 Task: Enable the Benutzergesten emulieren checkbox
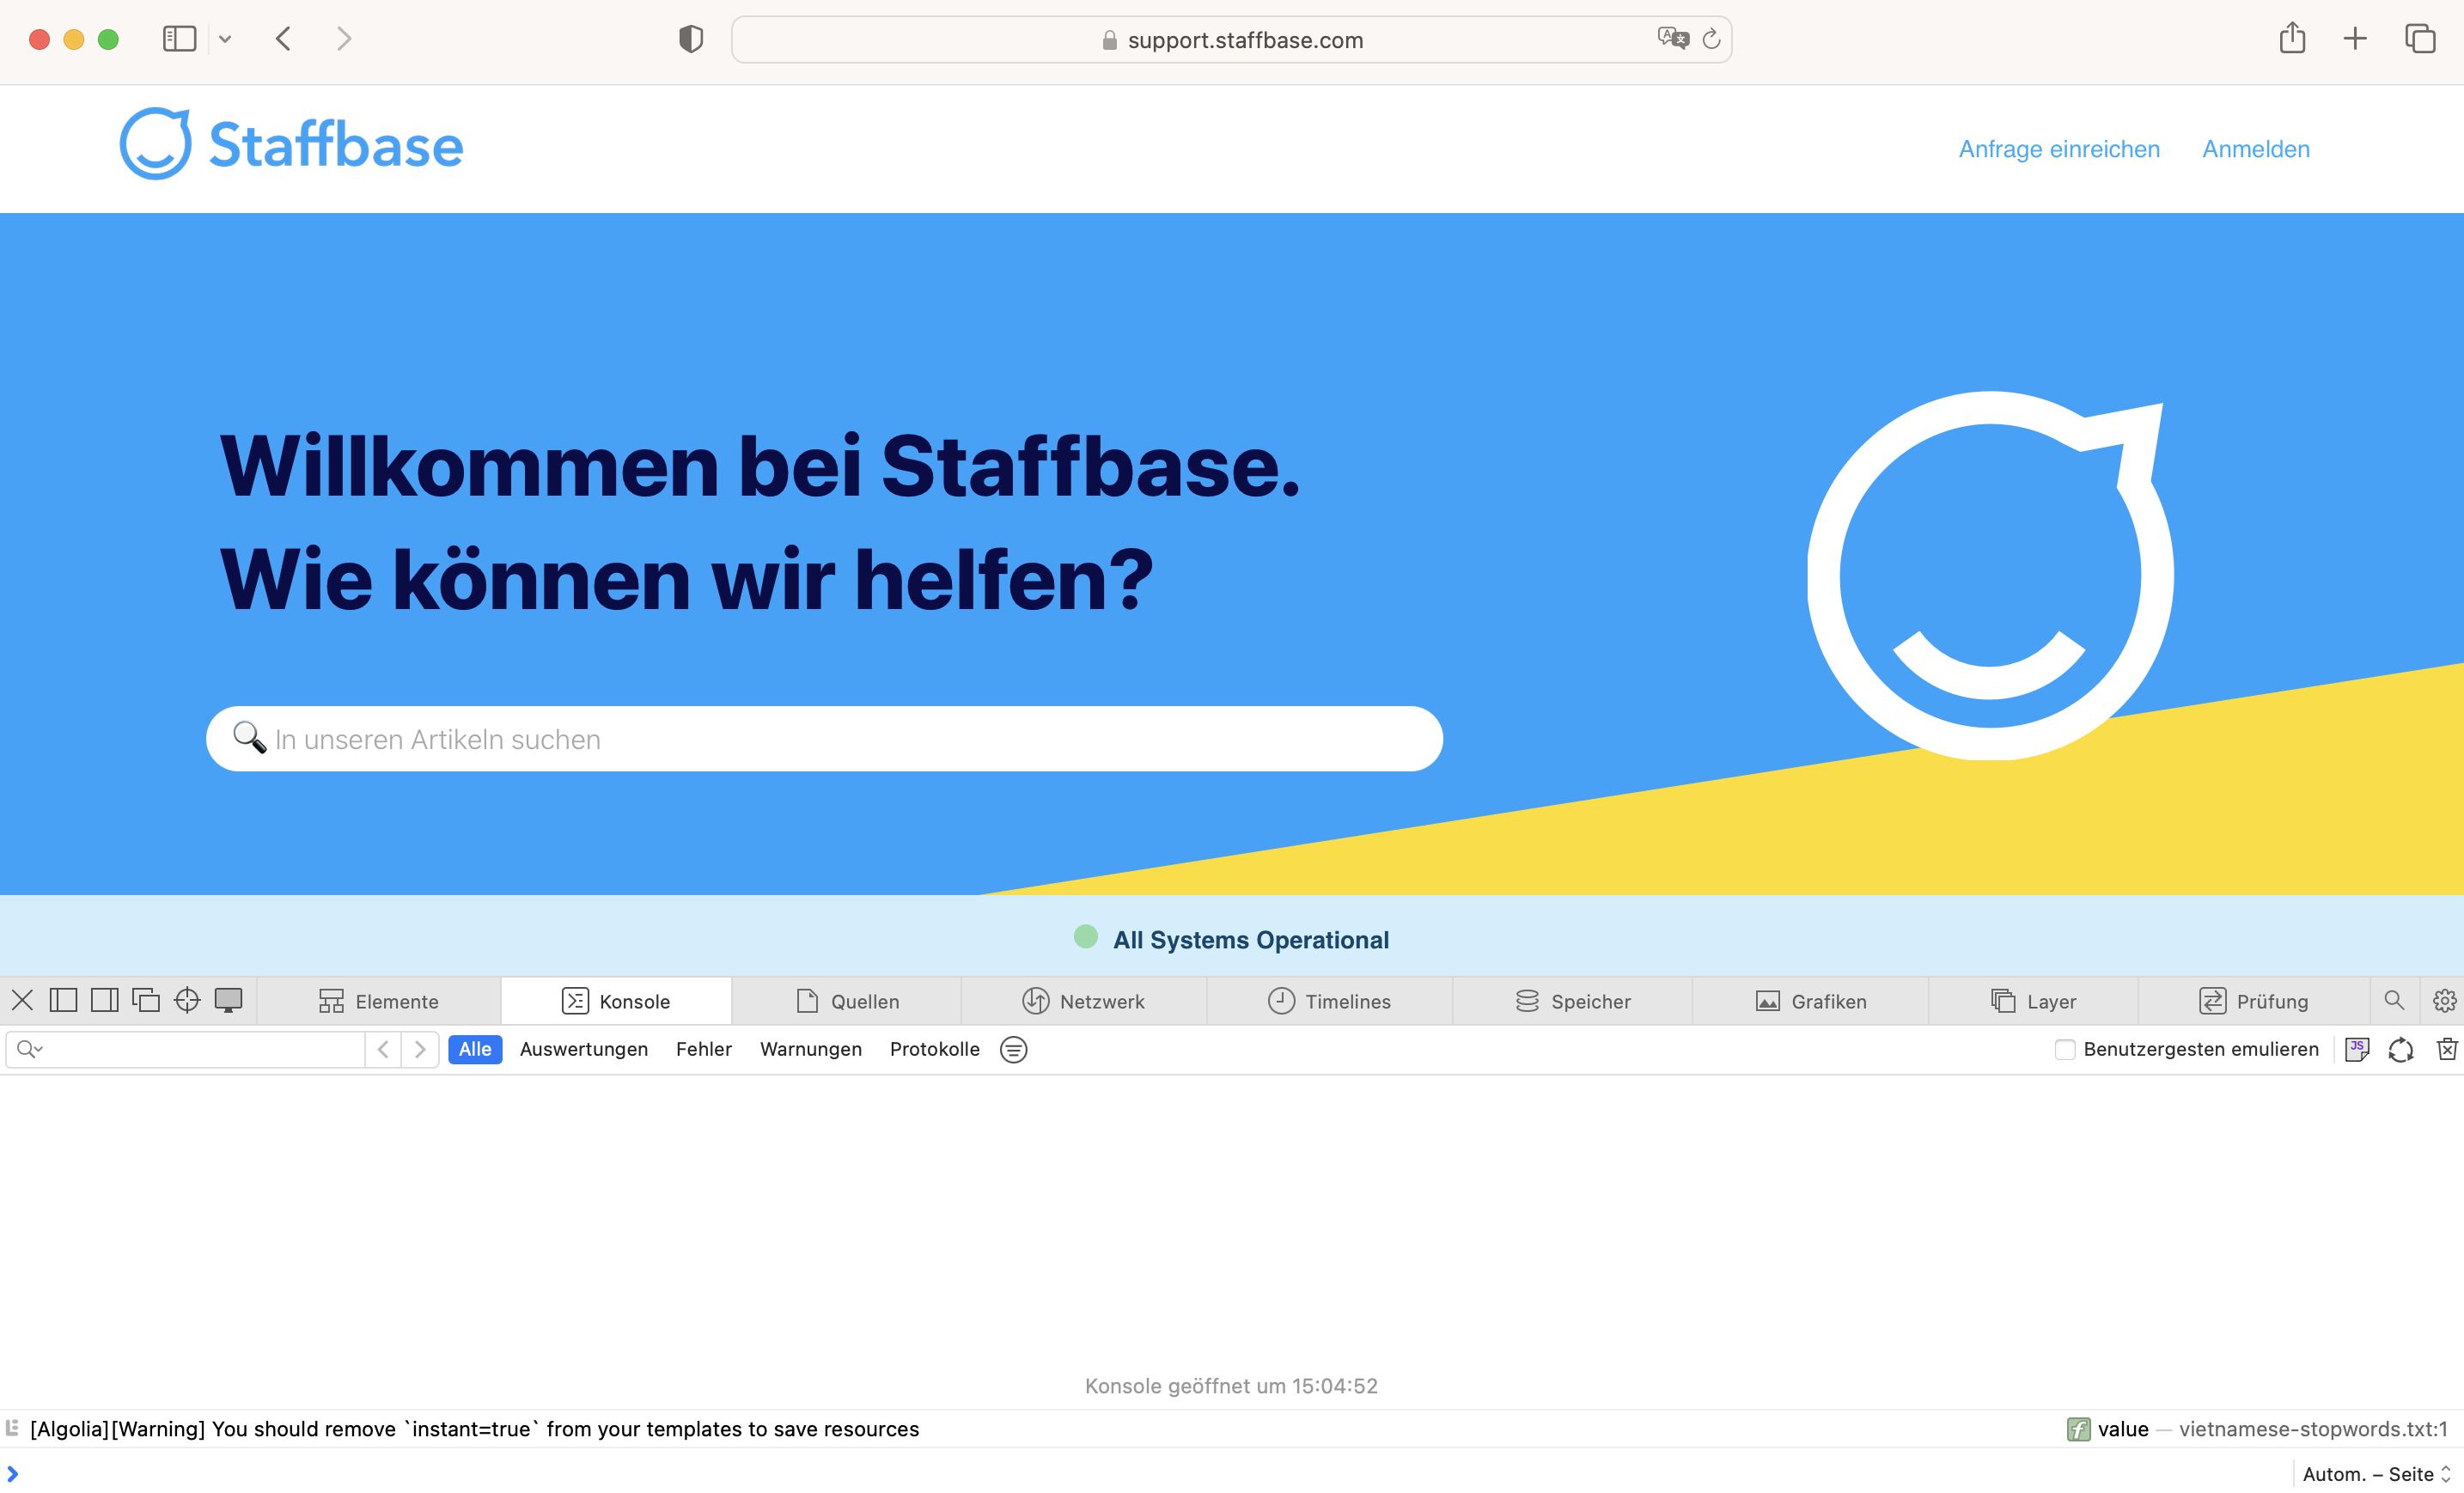2064,1049
